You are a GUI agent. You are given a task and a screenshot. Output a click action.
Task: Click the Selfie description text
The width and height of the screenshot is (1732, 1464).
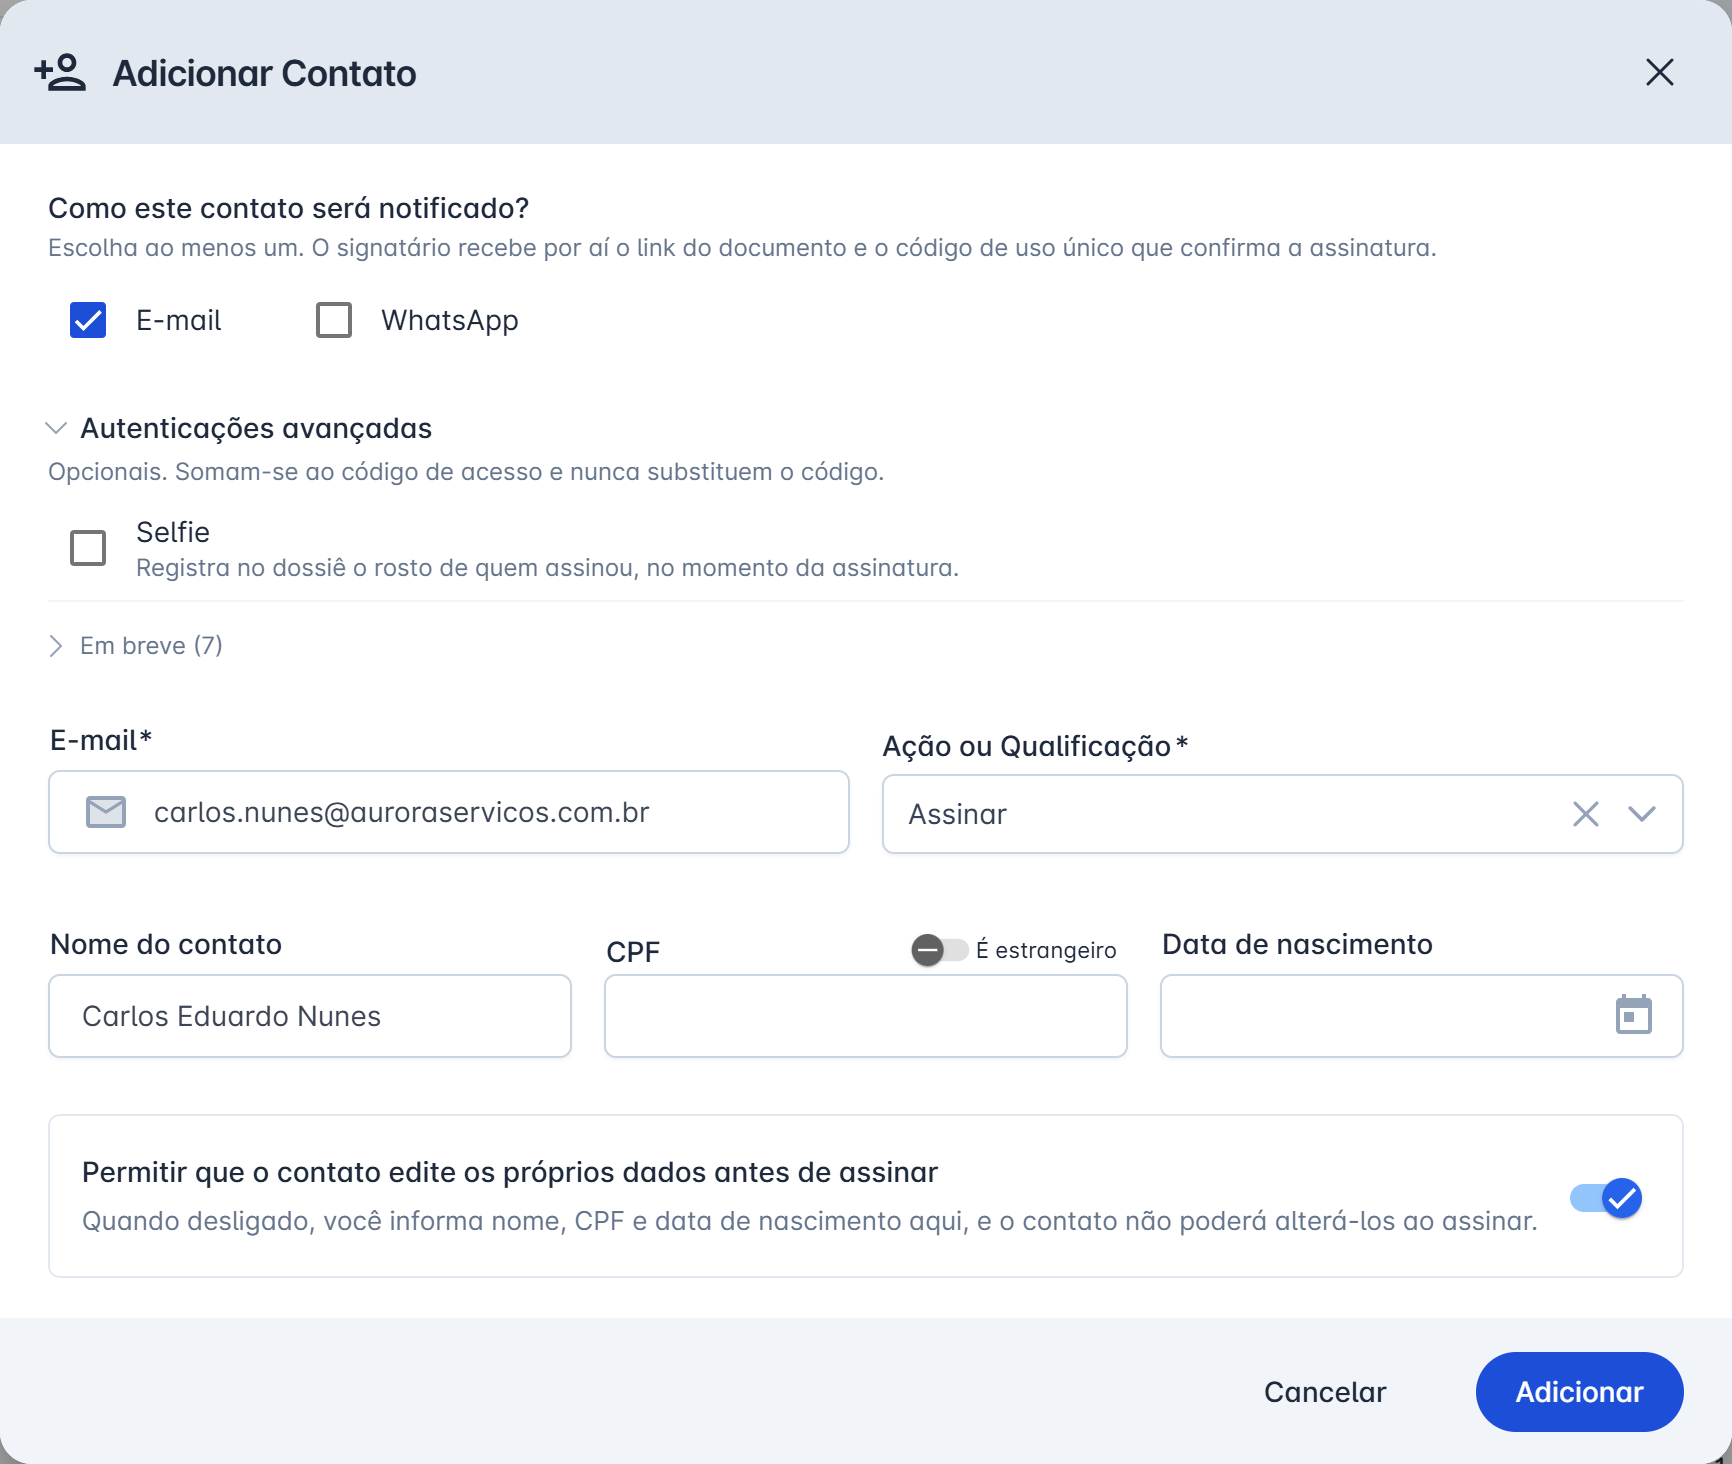(x=547, y=568)
